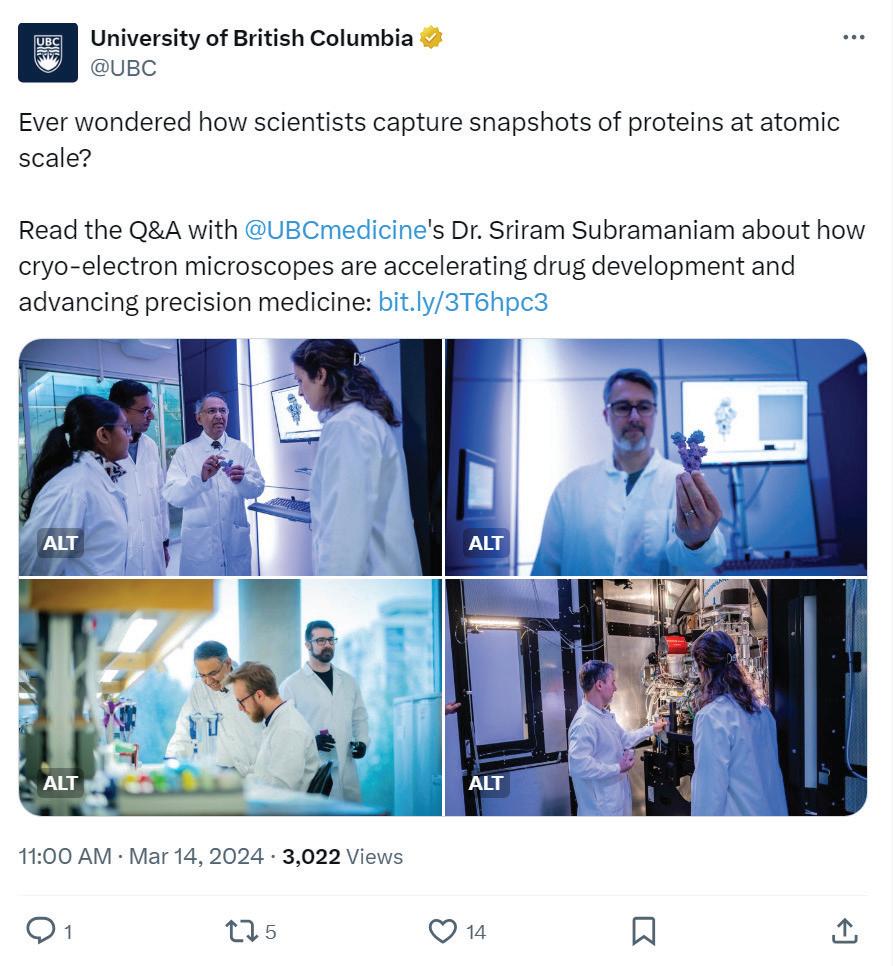893x966 pixels.
Task: Click University of British Columbia display name
Action: coord(251,38)
